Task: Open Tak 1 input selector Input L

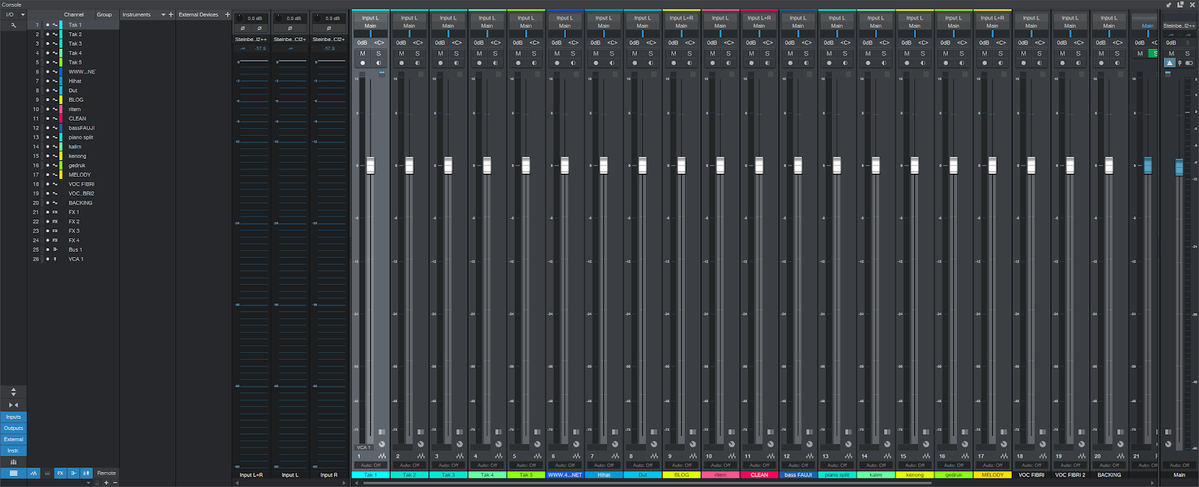Action: coord(370,18)
